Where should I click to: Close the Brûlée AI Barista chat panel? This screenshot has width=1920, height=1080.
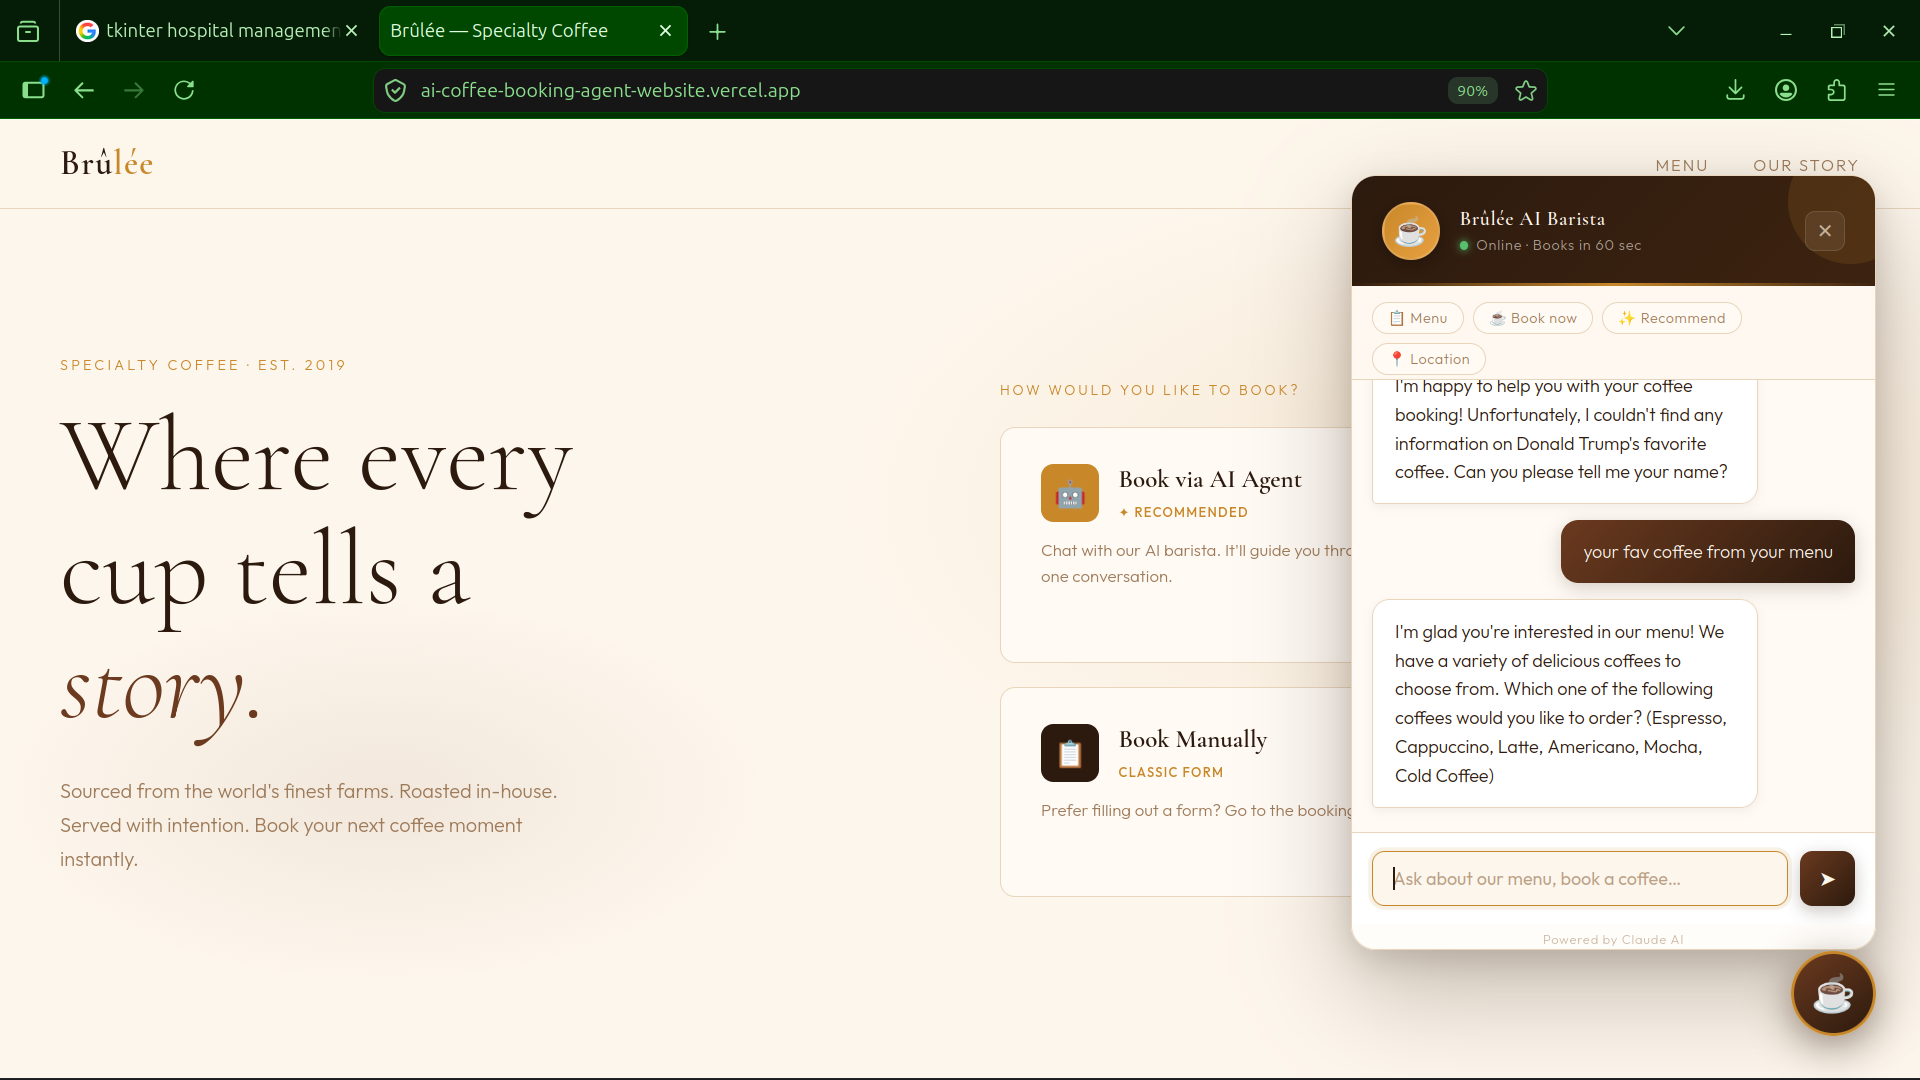tap(1825, 231)
